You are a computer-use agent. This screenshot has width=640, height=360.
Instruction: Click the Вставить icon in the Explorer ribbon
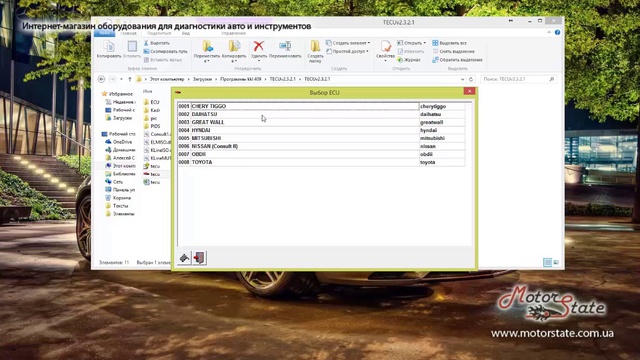coord(132,49)
